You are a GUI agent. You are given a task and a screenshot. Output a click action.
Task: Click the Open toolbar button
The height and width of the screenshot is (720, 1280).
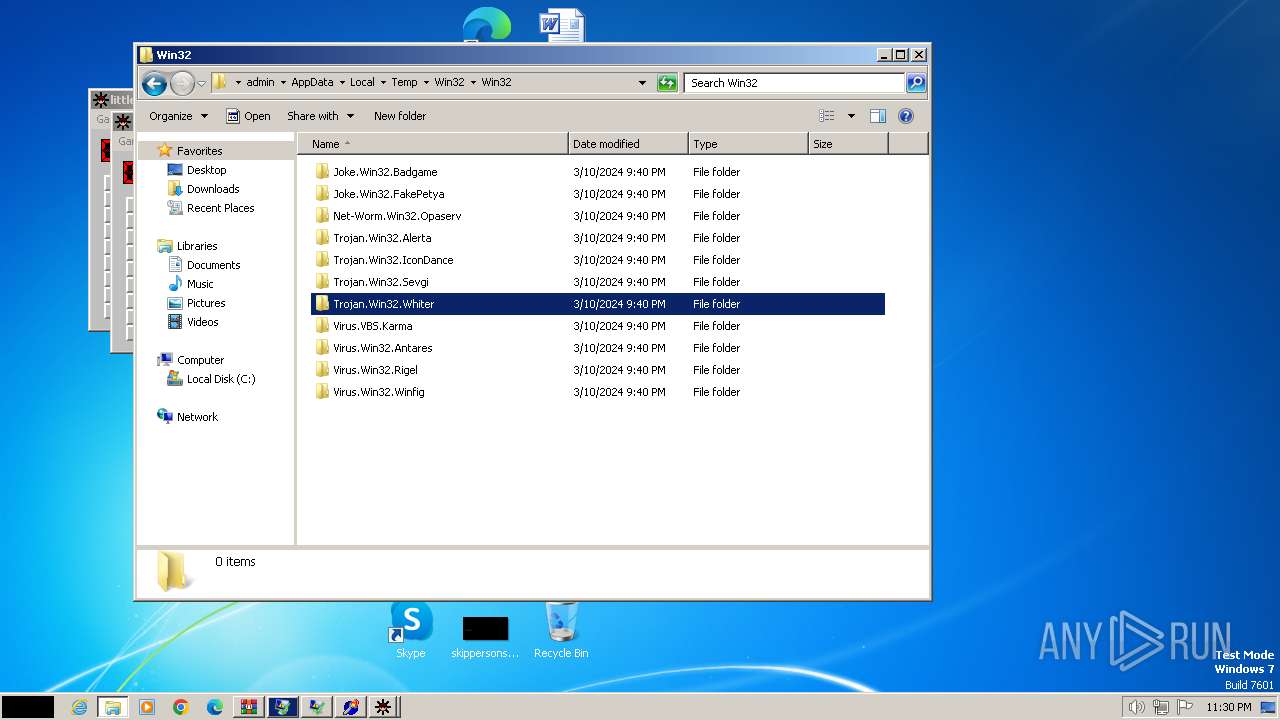[x=248, y=116]
